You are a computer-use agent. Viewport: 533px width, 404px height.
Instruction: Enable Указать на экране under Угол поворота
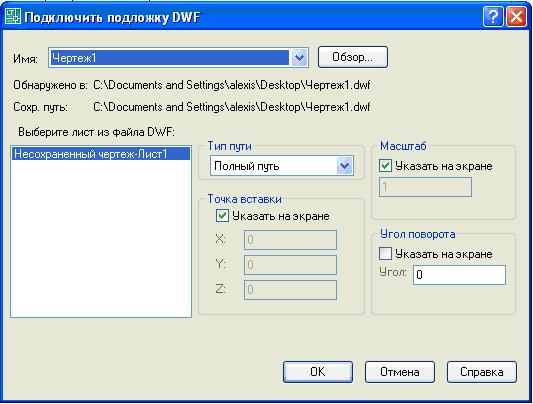(385, 254)
